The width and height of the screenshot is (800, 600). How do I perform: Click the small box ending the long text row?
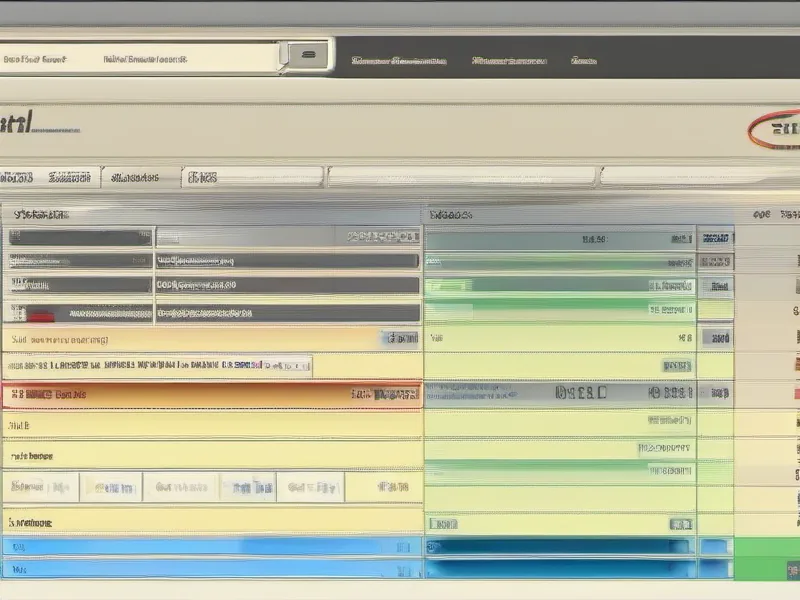(x=300, y=365)
